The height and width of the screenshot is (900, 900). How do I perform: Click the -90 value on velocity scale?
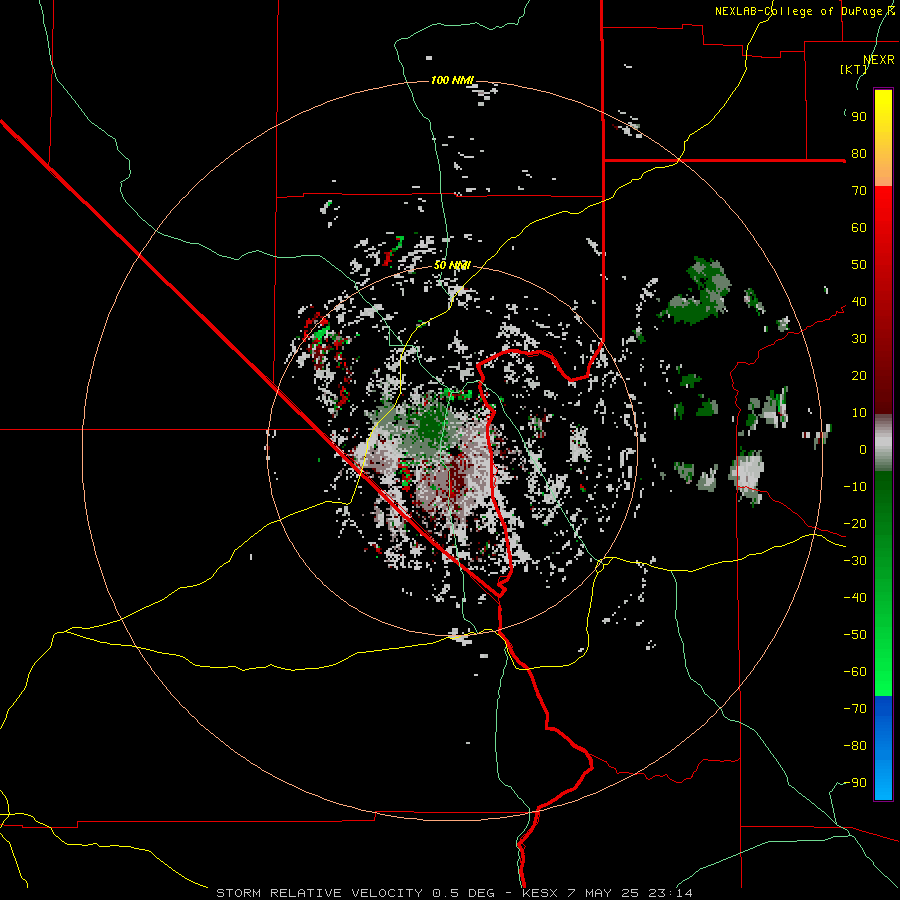coord(855,783)
